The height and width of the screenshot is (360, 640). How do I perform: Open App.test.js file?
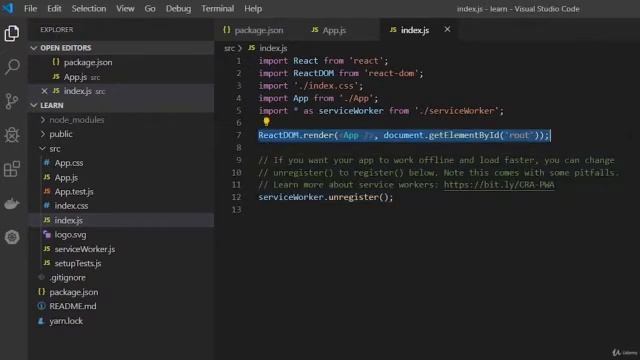coord(74,191)
